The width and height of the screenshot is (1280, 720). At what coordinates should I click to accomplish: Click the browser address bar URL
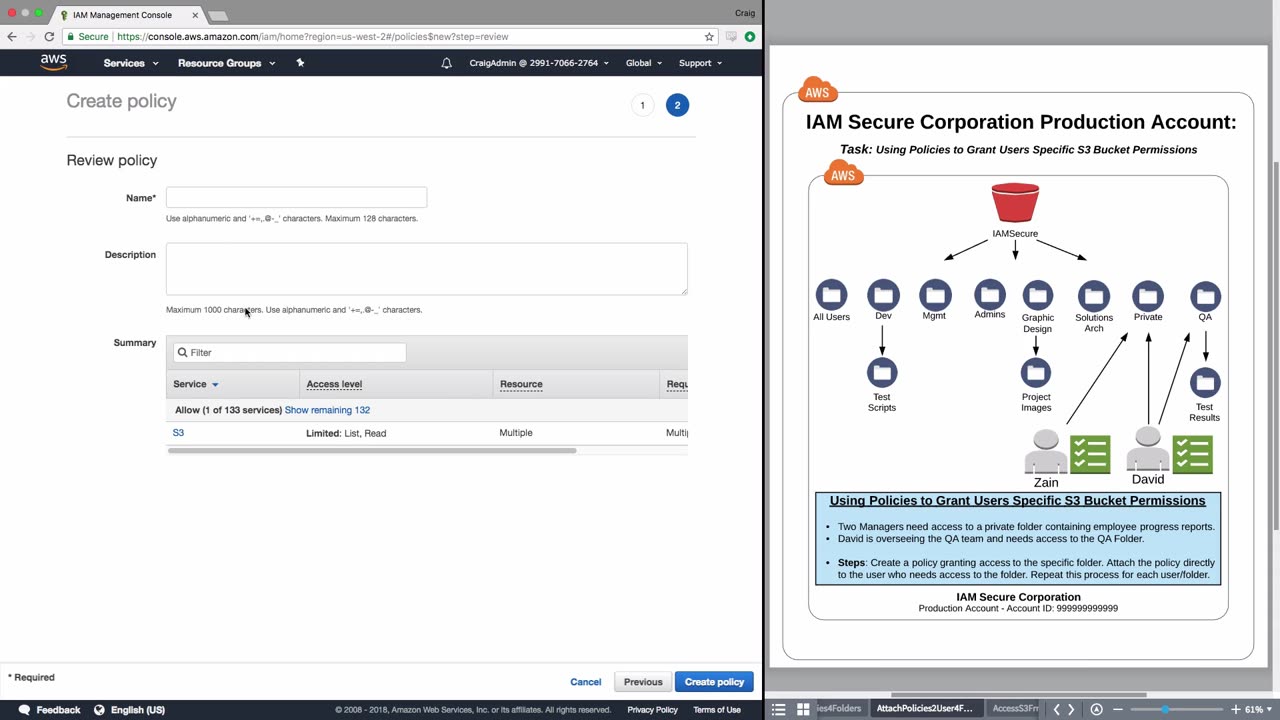(x=312, y=37)
